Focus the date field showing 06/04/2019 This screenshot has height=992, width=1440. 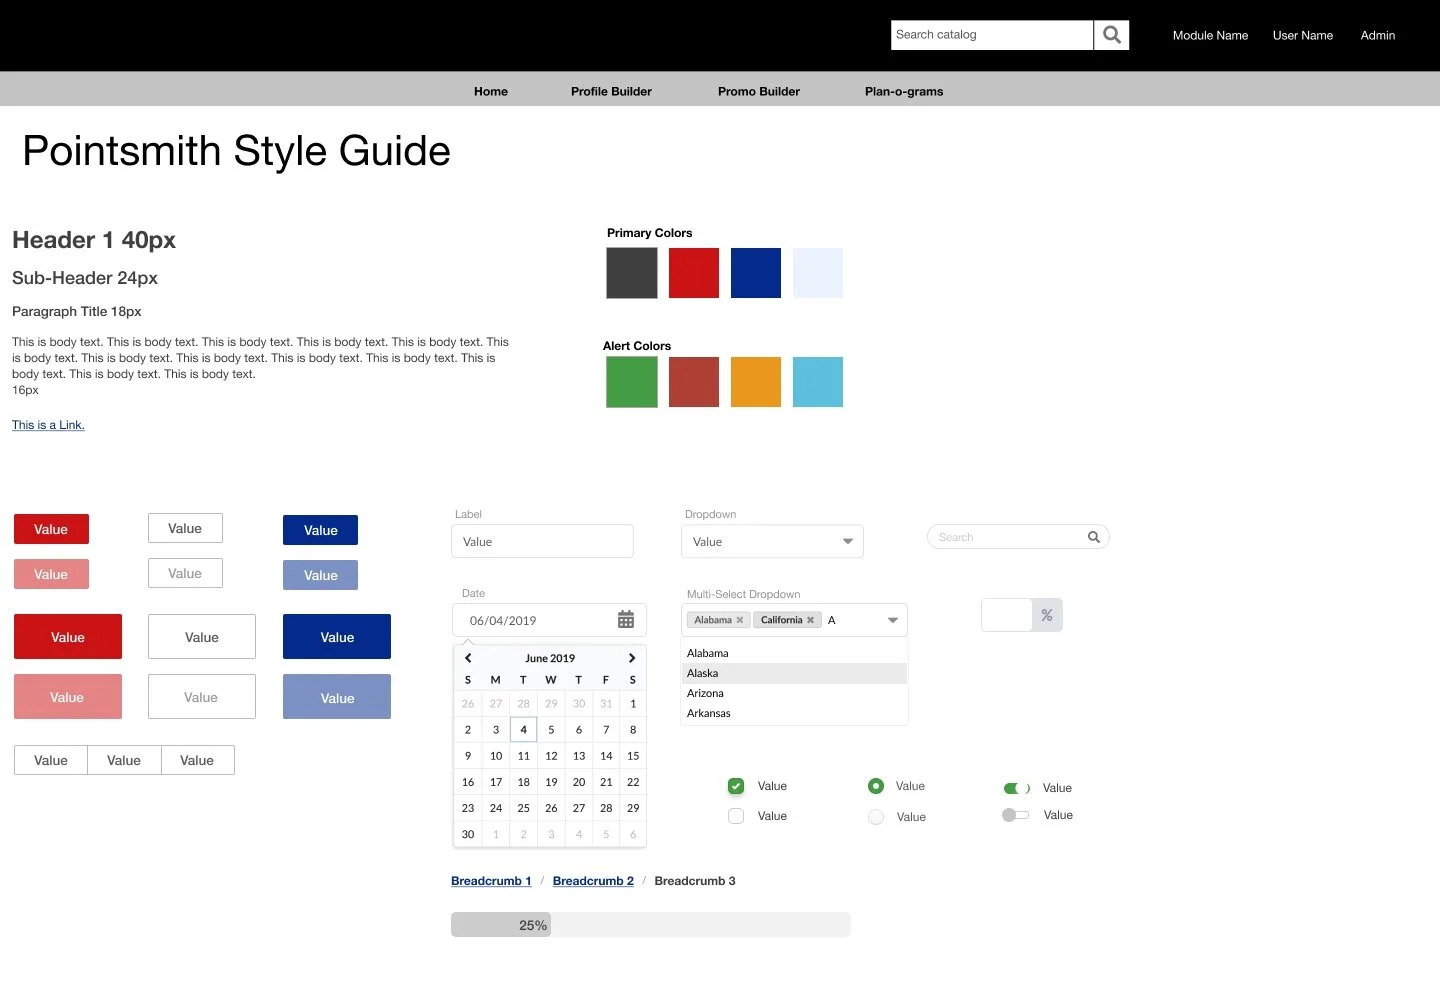(549, 620)
